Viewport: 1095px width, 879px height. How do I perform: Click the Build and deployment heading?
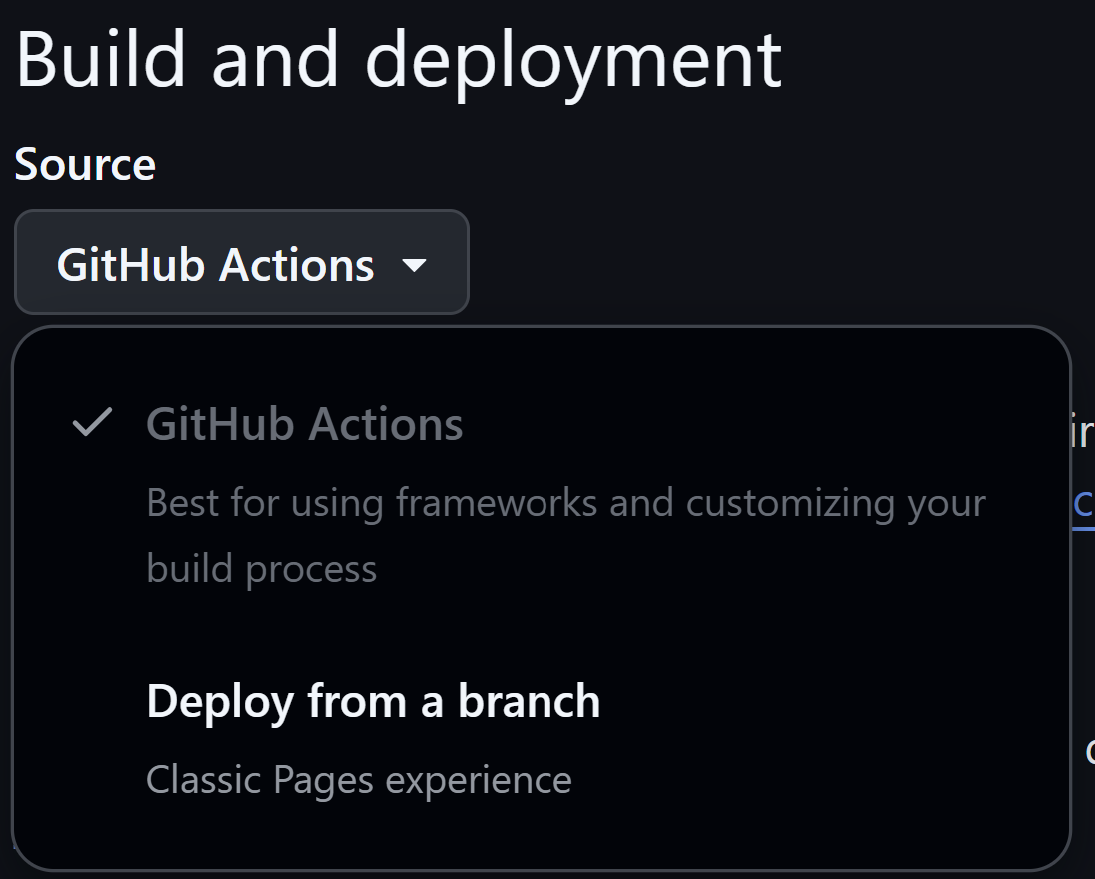pyautogui.click(x=398, y=58)
